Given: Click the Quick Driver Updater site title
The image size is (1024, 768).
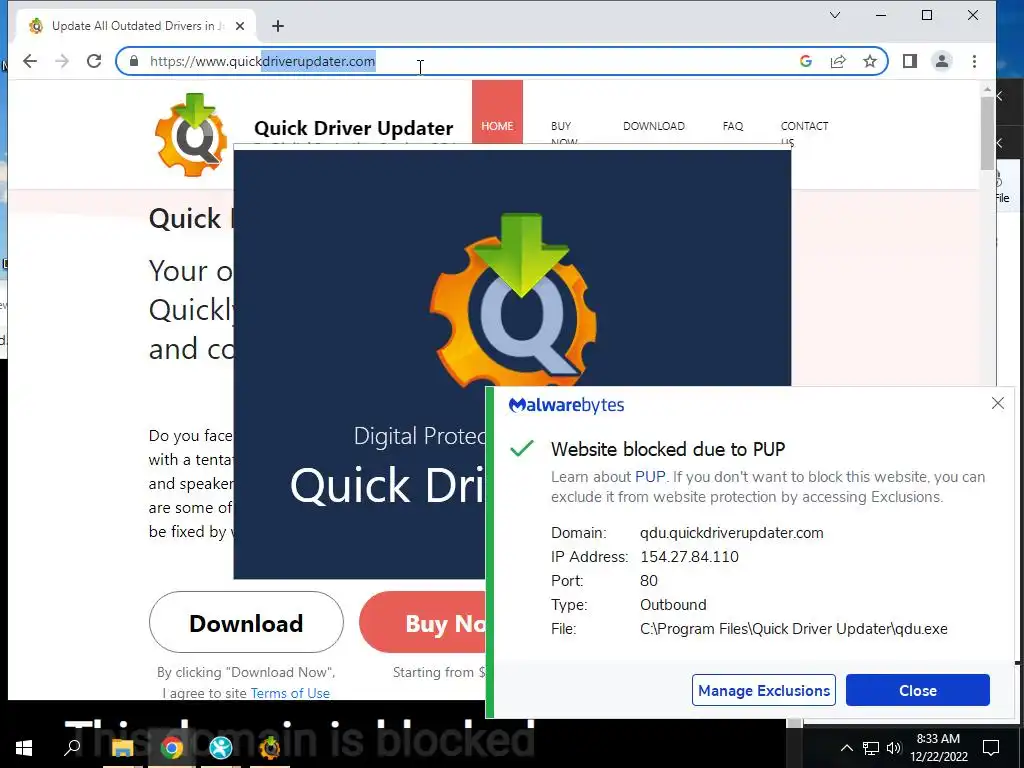Looking at the screenshot, I should tap(353, 128).
